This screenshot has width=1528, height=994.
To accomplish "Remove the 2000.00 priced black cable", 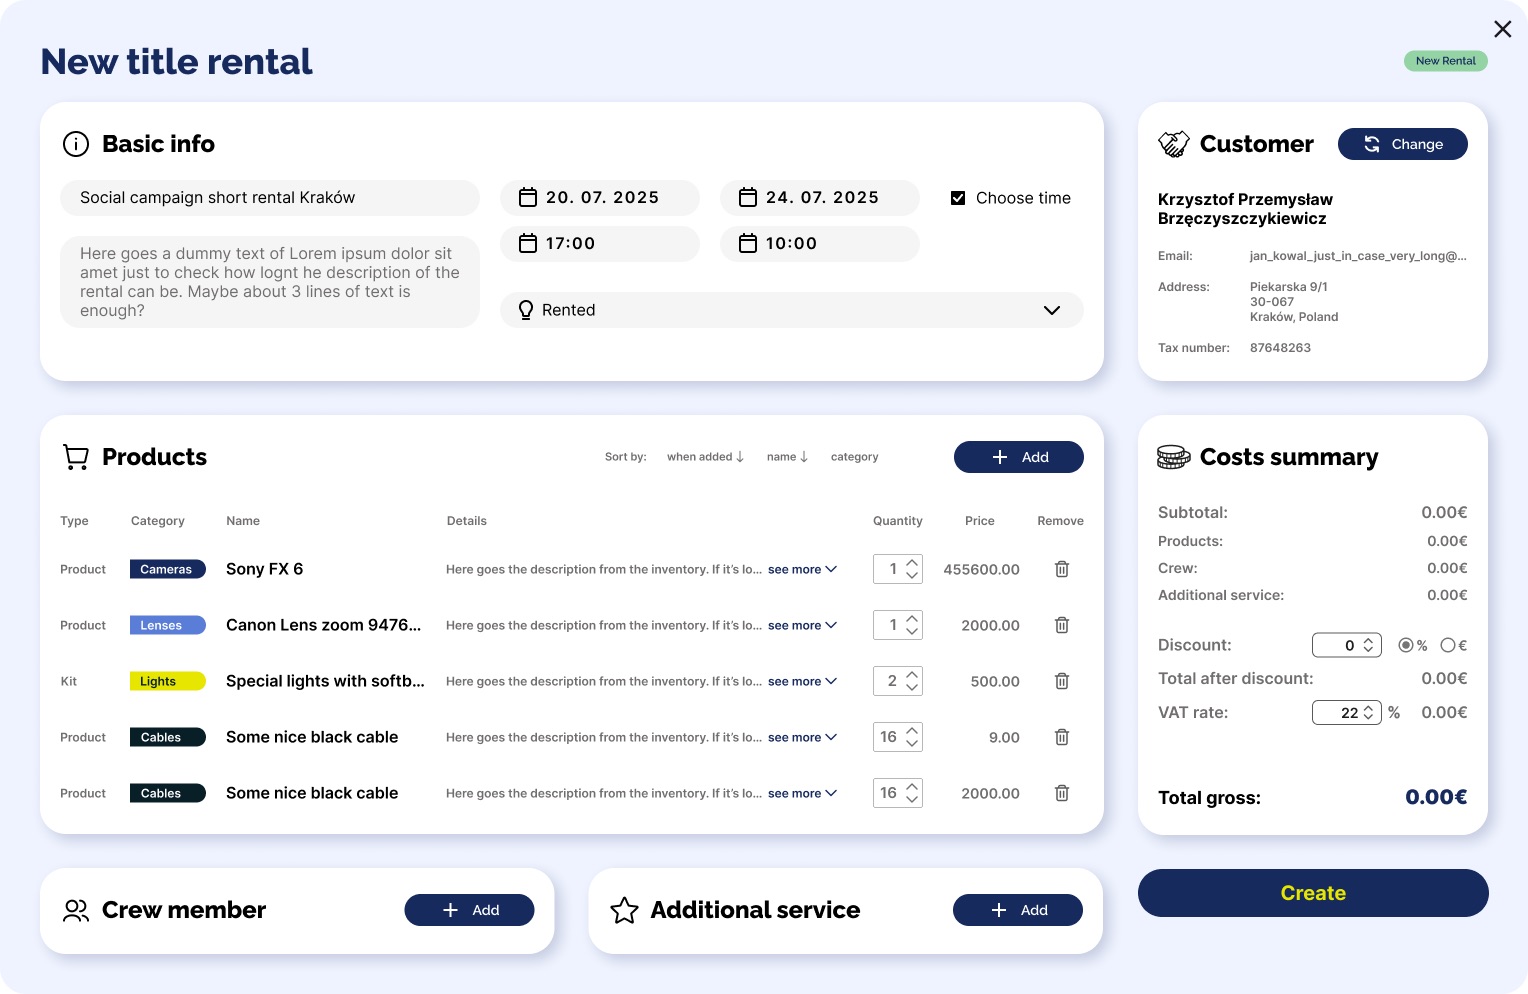I will 1062,793.
